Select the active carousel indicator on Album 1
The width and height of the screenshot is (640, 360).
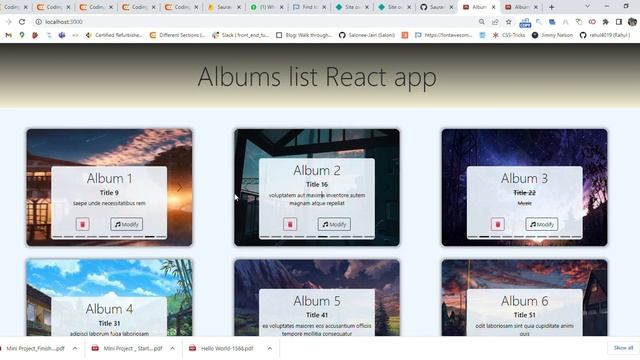150,237
